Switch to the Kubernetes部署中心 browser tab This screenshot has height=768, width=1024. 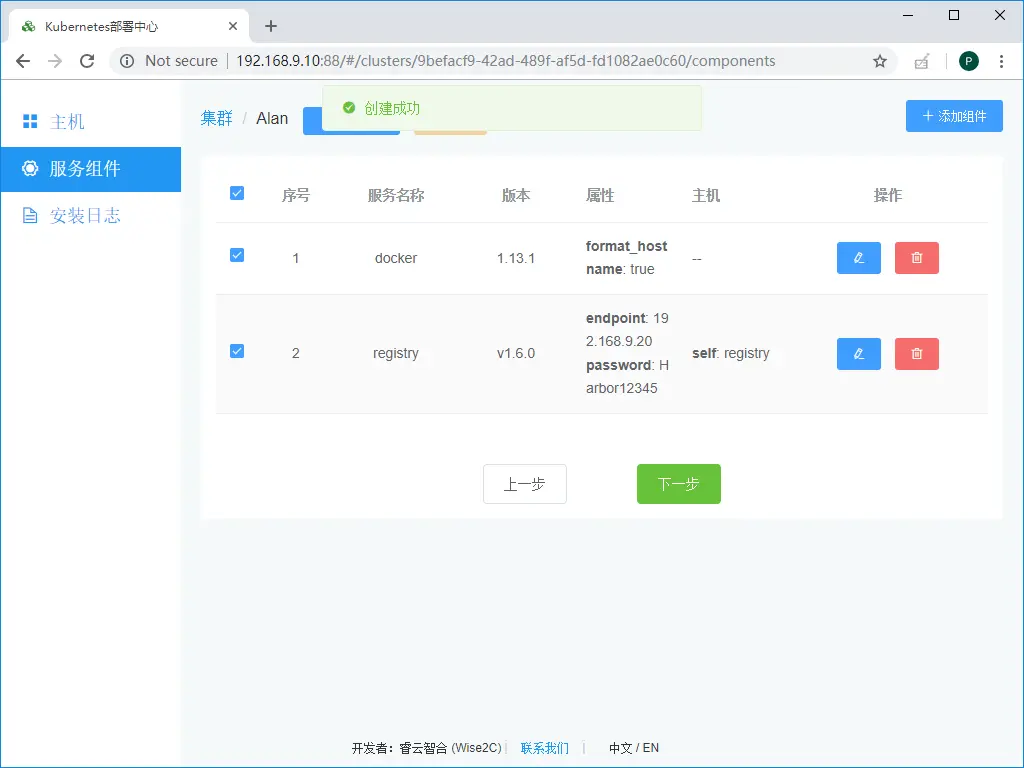click(x=129, y=26)
